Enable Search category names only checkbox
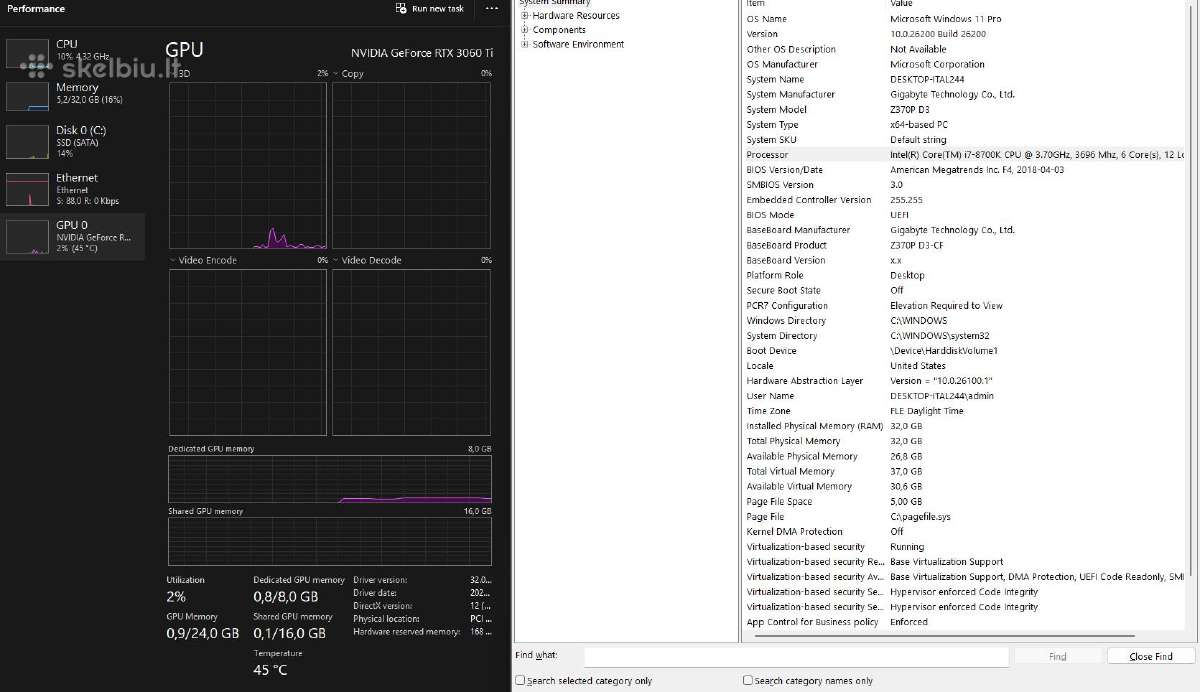This screenshot has height=692, width=1200. (x=748, y=681)
